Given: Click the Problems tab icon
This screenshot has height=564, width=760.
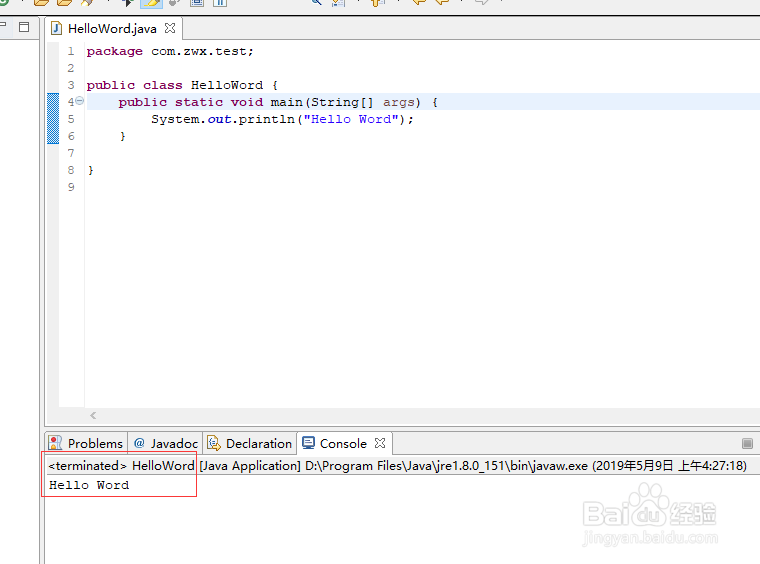Looking at the screenshot, I should pyautogui.click(x=55, y=443).
